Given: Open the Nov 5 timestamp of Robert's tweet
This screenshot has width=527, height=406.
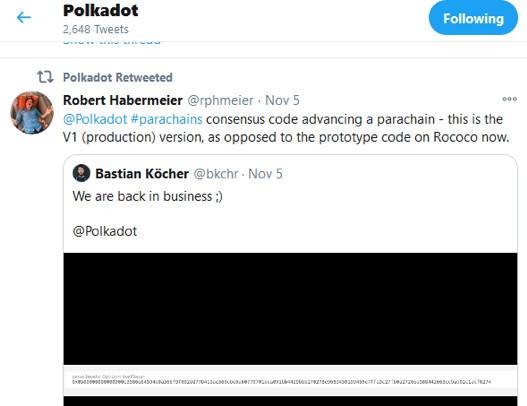Looking at the screenshot, I should pyautogui.click(x=282, y=100).
